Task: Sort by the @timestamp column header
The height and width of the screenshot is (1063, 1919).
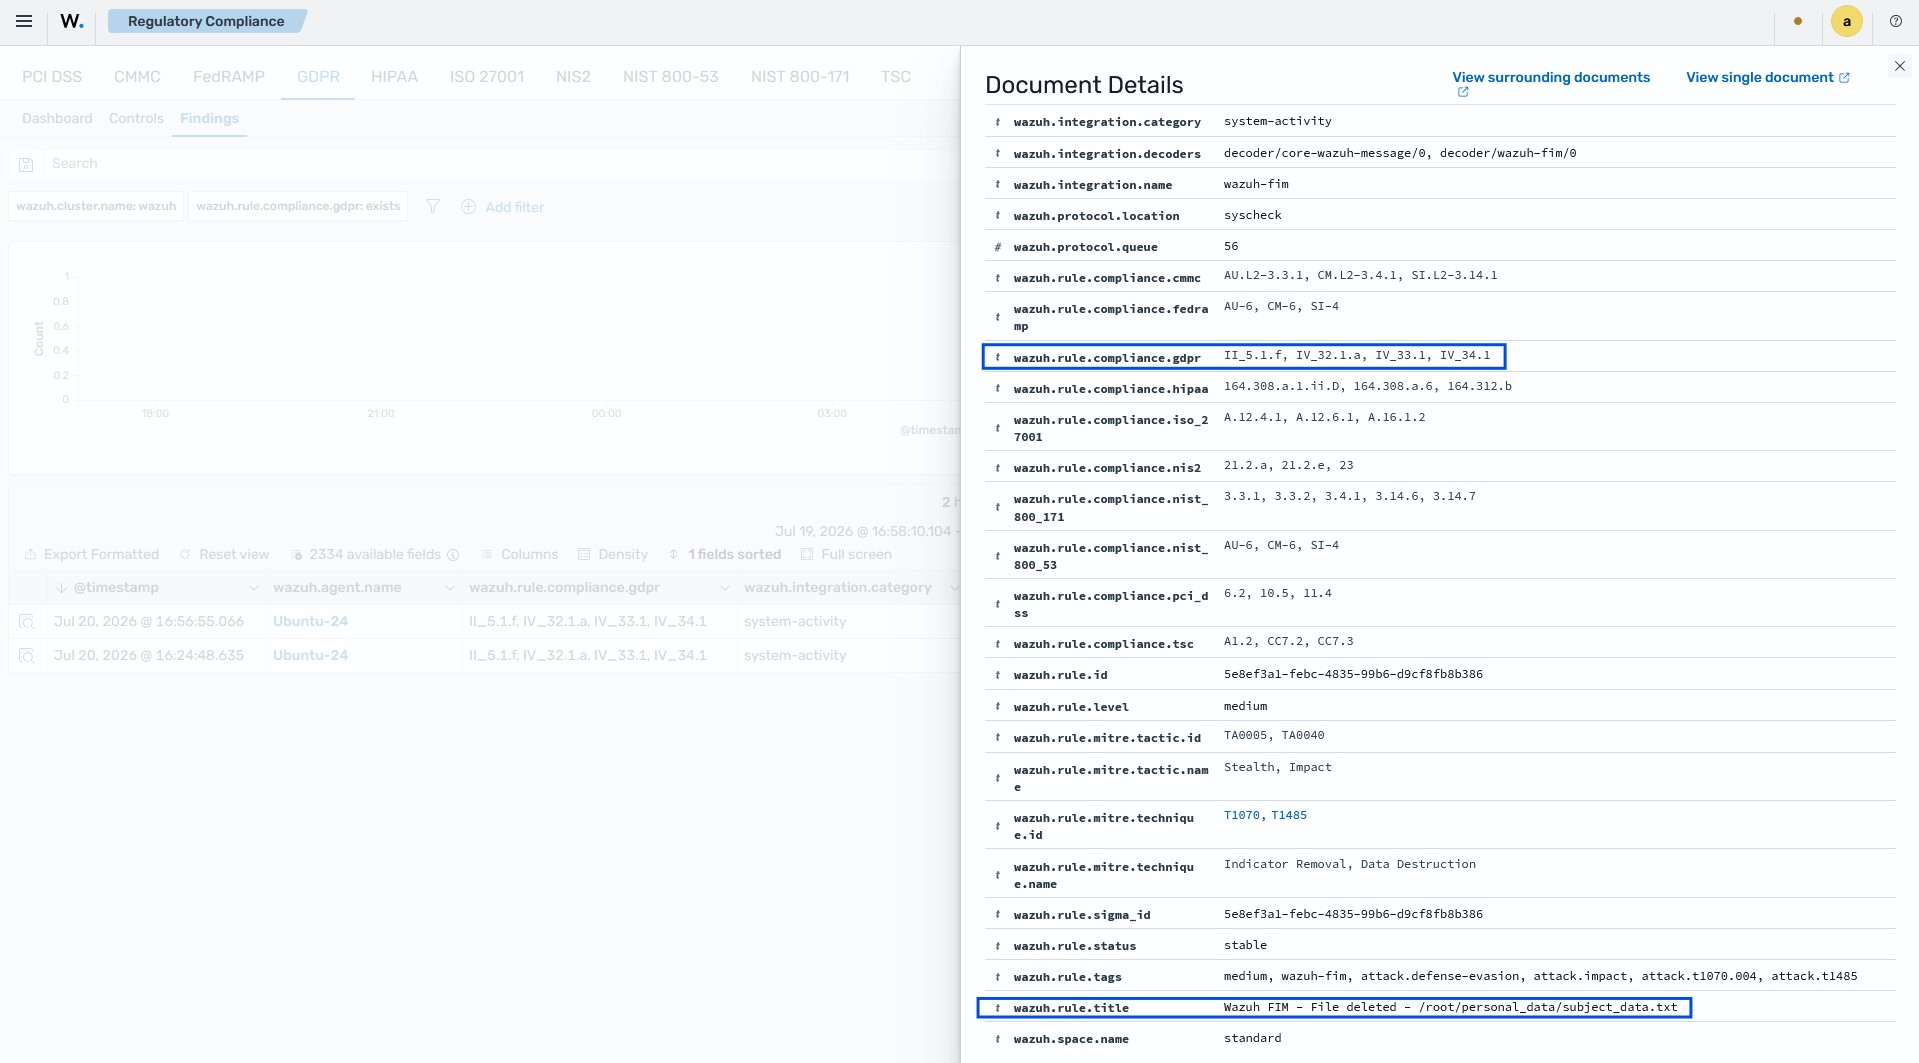Action: pos(116,587)
